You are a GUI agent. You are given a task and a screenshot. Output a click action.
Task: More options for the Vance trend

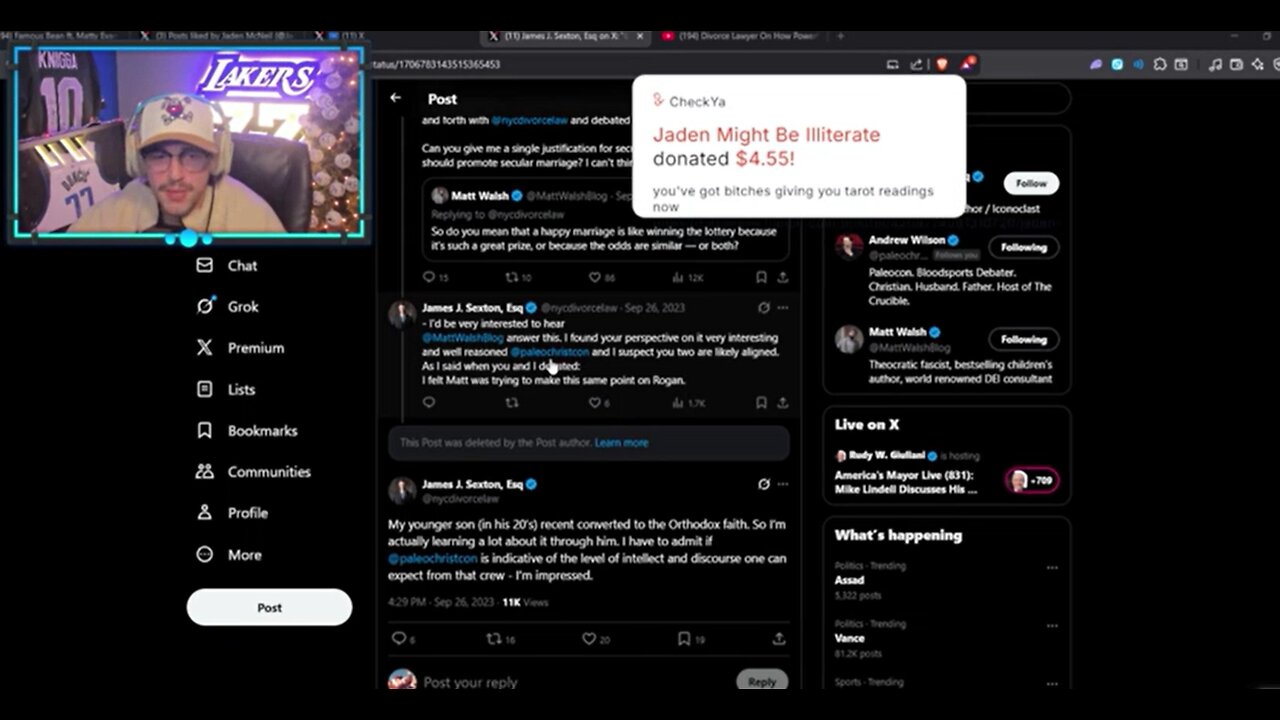pos(1051,625)
